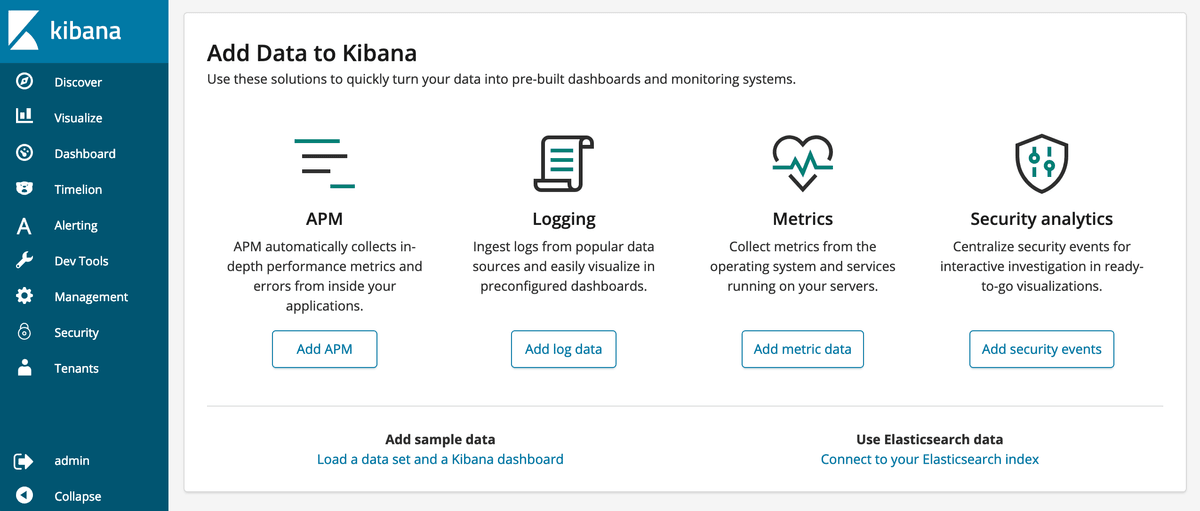Click the Security lock icon in sidebar

click(25, 332)
